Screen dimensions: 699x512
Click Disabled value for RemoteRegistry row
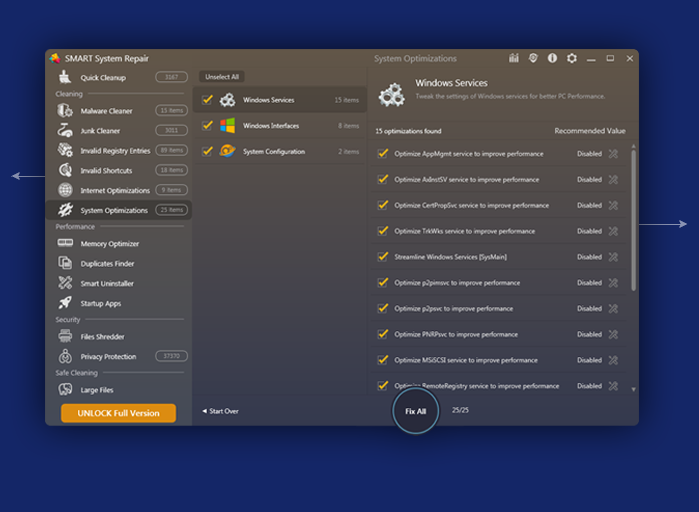[589, 386]
